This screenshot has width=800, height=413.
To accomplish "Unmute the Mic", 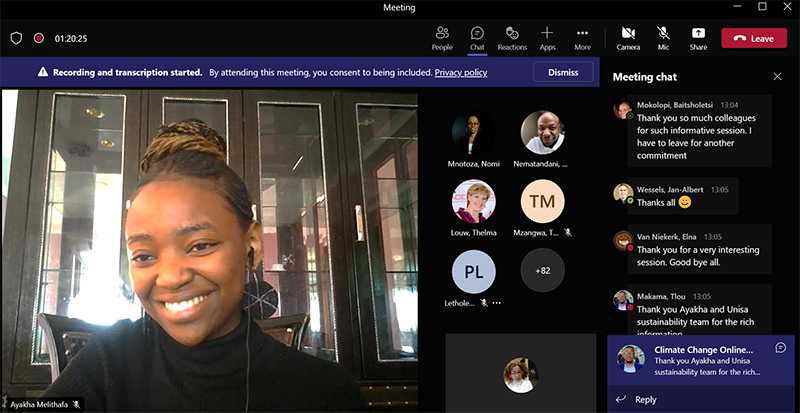I will point(663,38).
